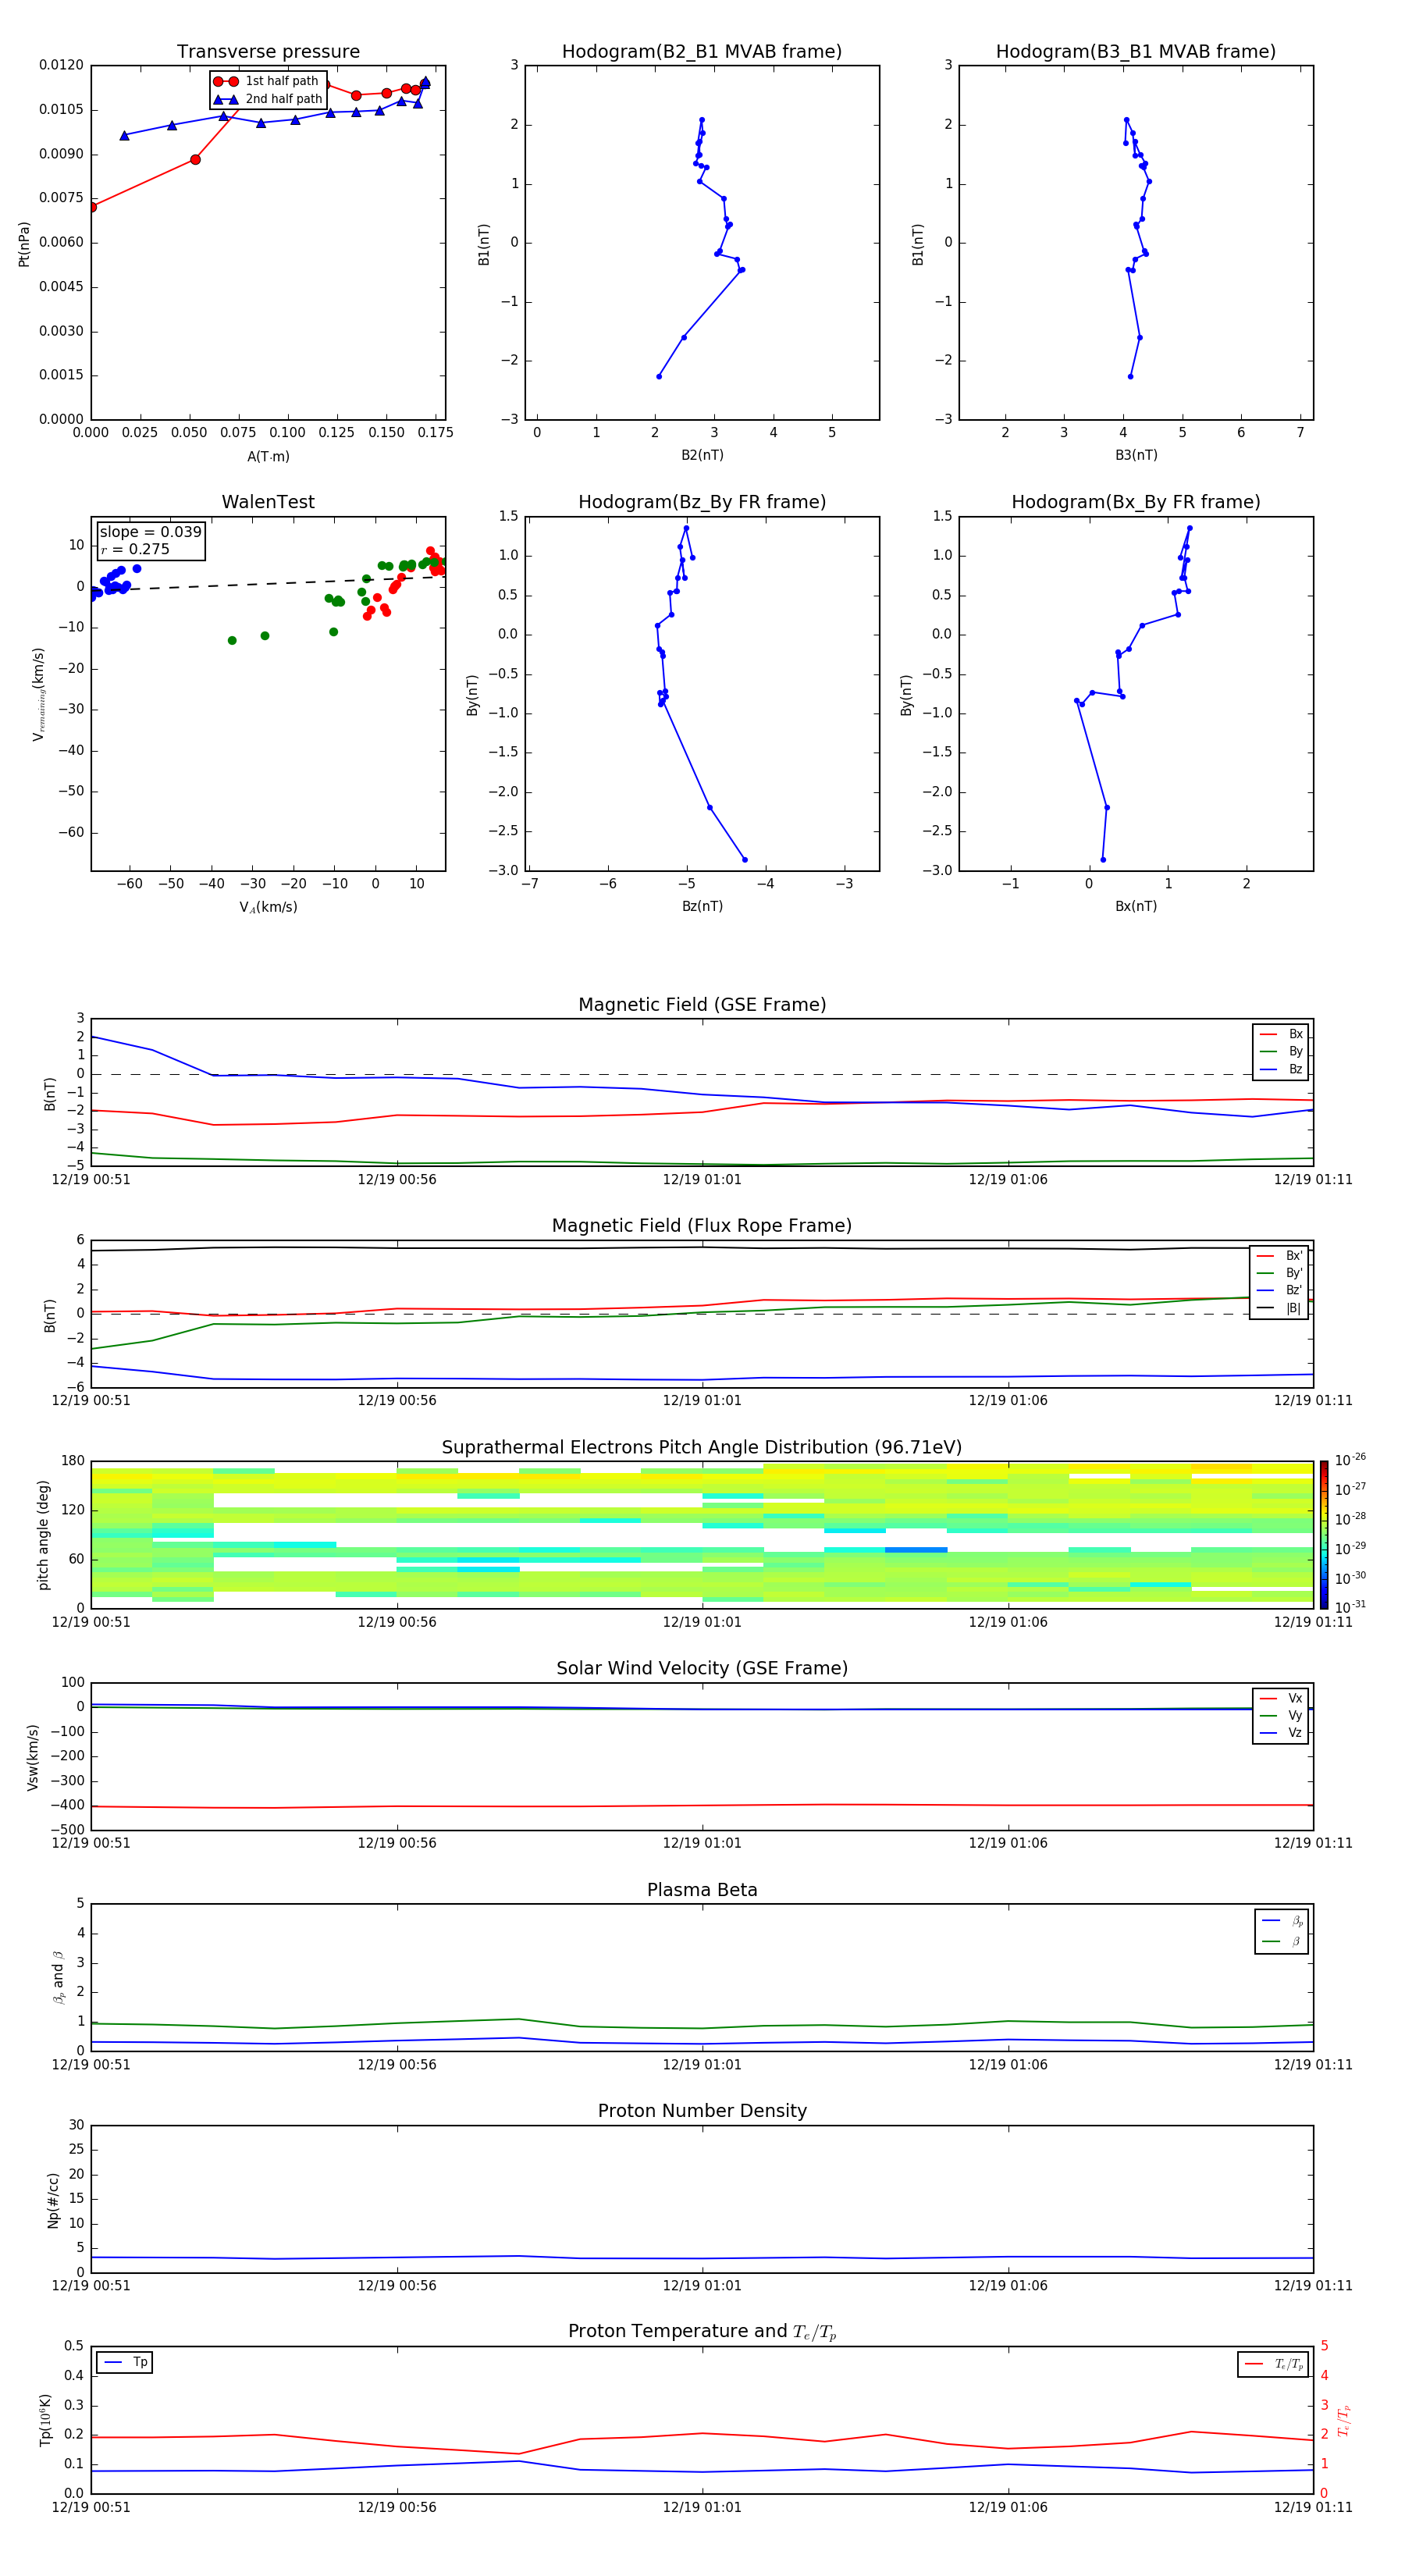This screenshot has width=1405, height=2576.
Task: Click the 'Tp' legend box
Action: [x=125, y=2362]
